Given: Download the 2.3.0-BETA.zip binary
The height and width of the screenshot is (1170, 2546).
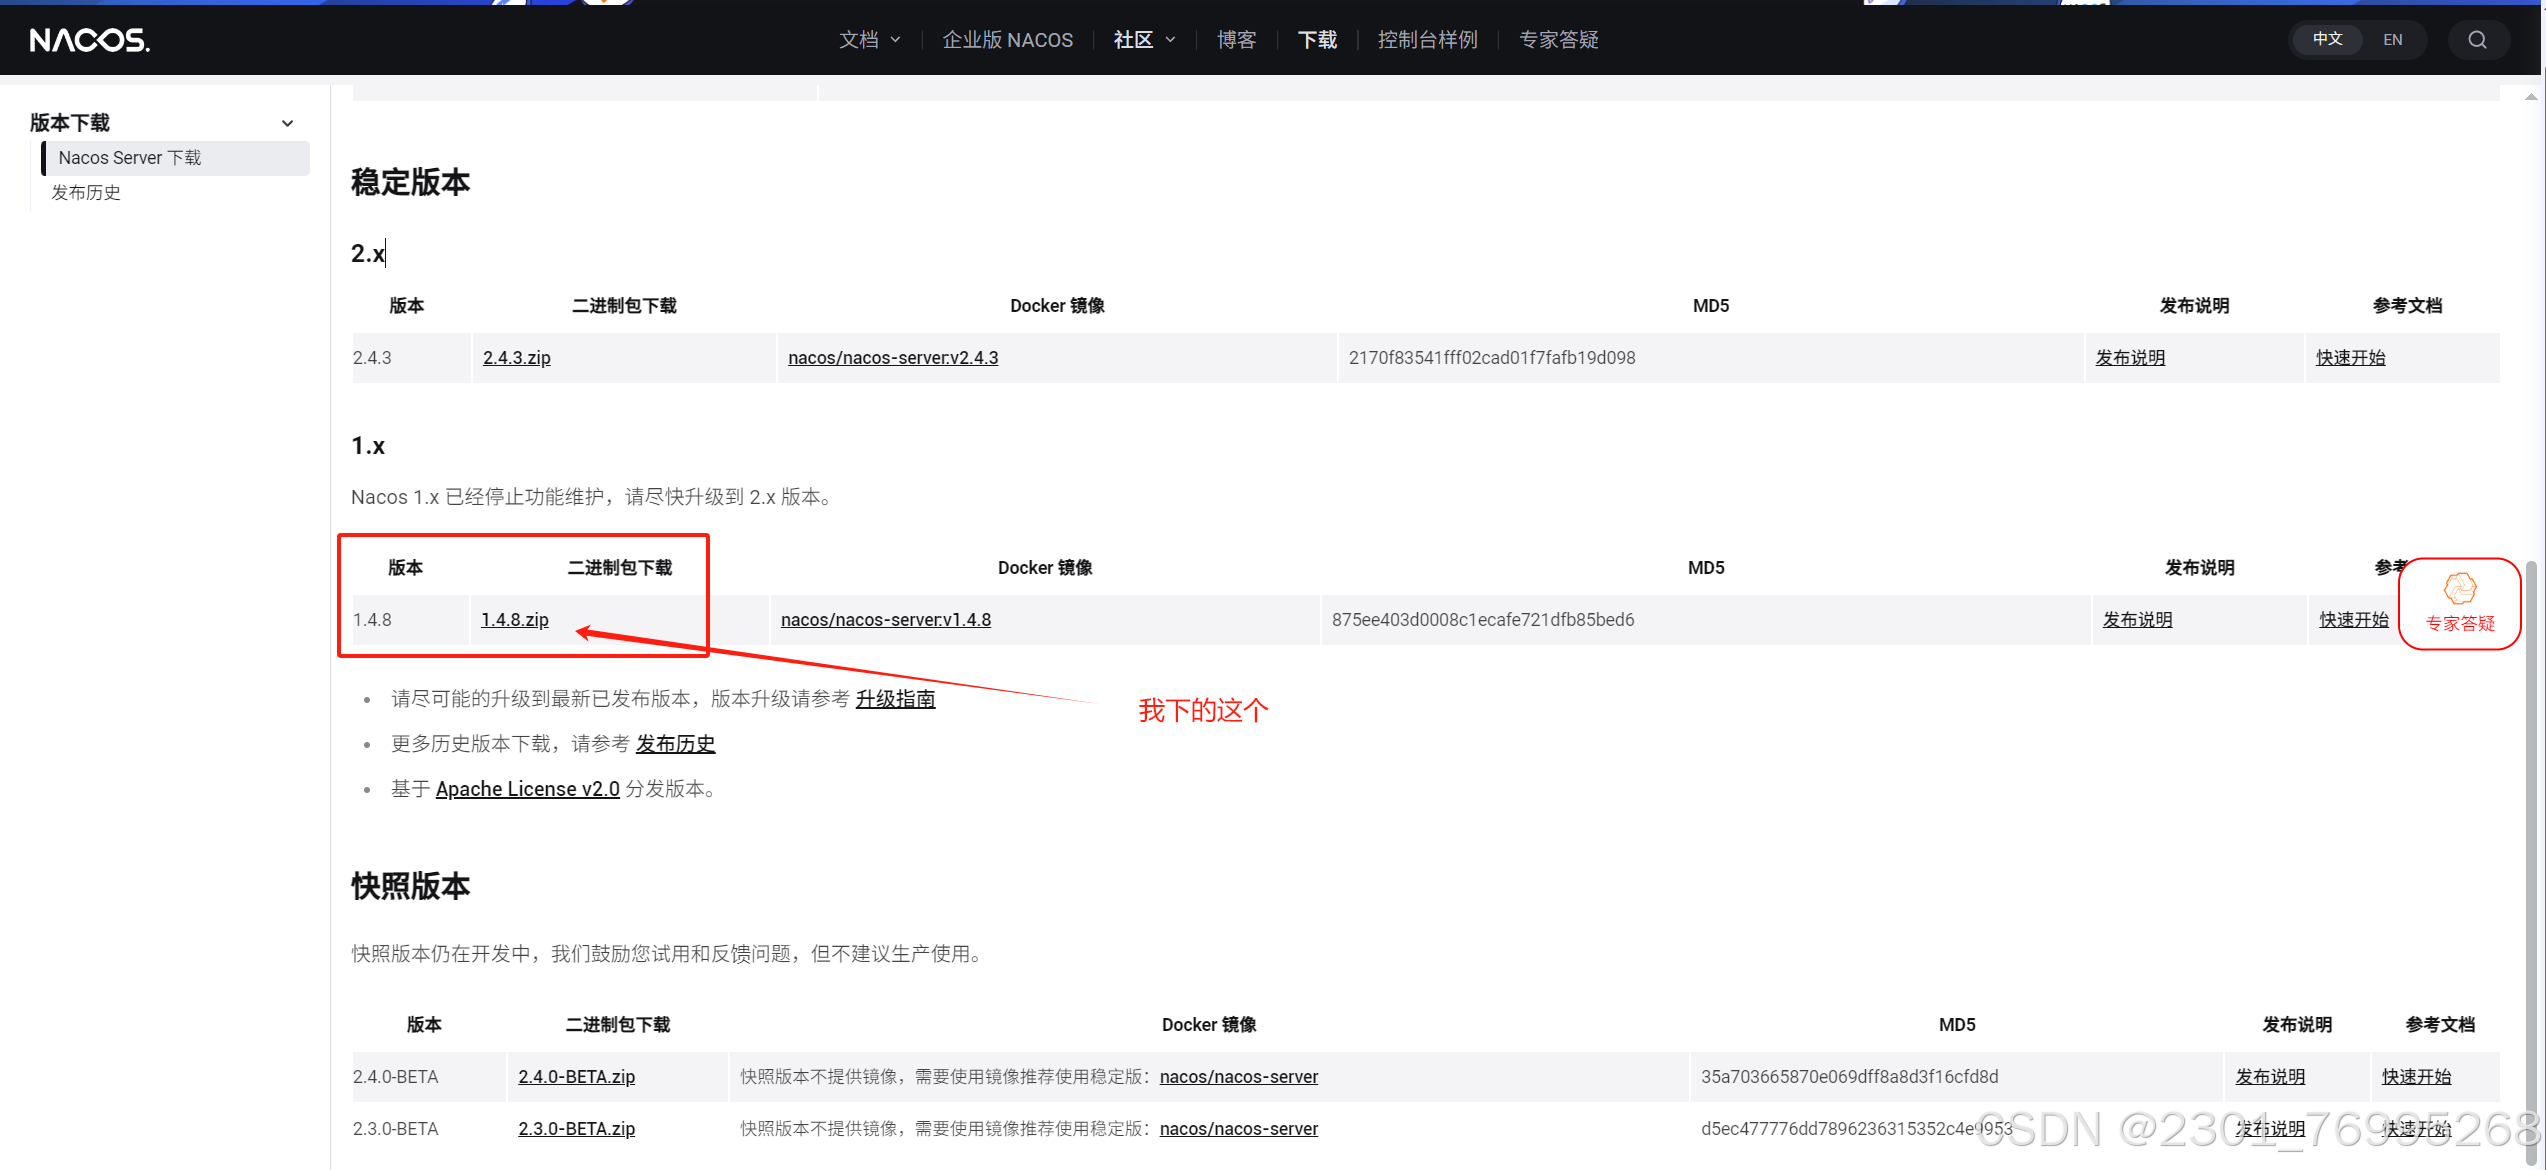Looking at the screenshot, I should [577, 1129].
